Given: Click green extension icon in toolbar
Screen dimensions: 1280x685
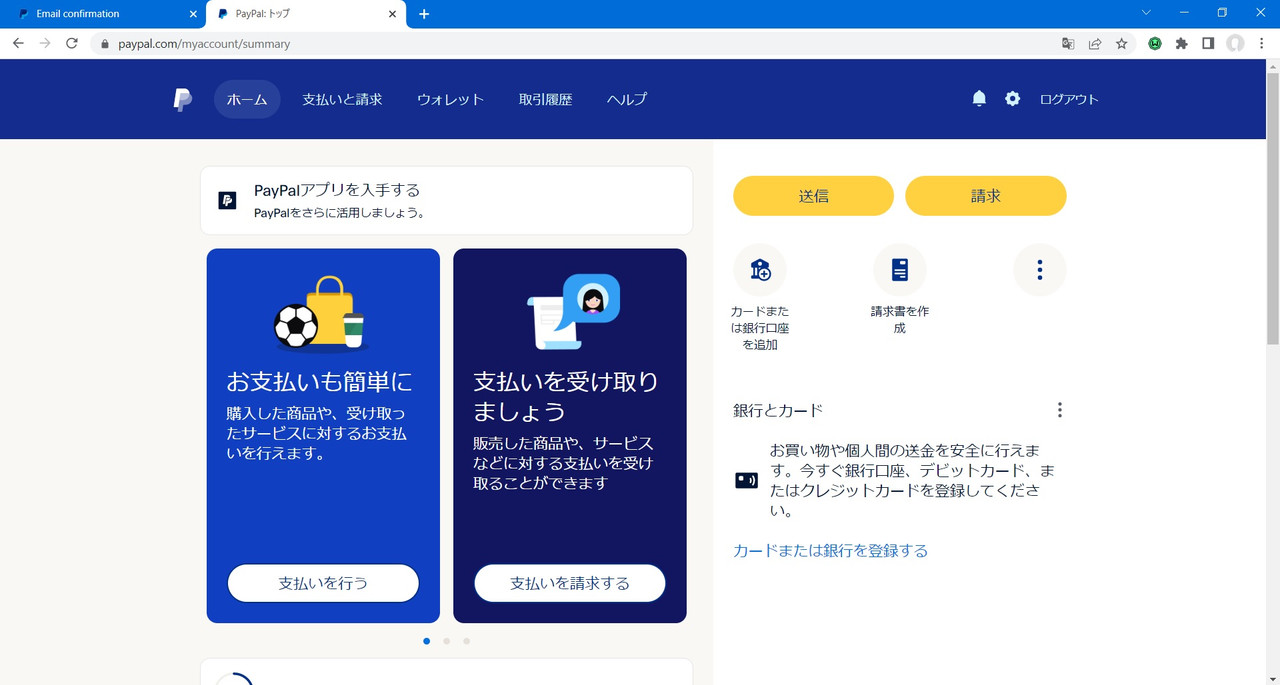Looking at the screenshot, I should (x=1155, y=44).
